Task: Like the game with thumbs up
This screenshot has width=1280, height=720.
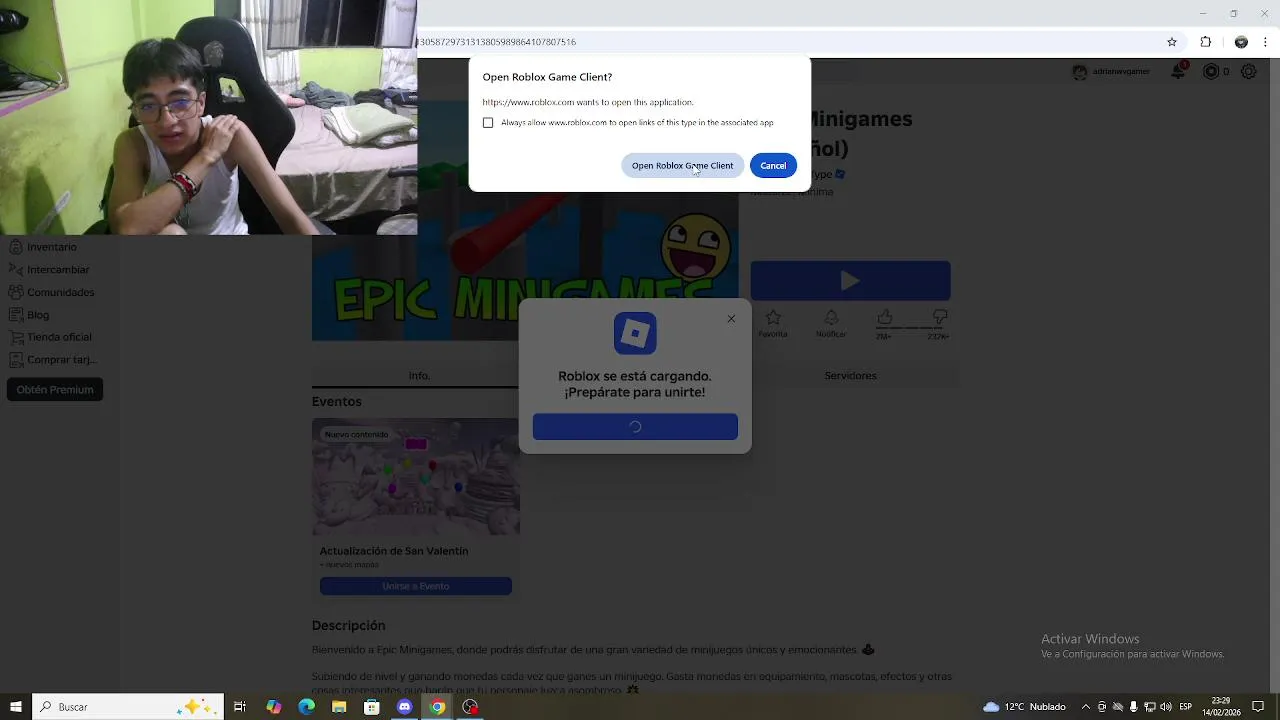Action: (x=884, y=317)
